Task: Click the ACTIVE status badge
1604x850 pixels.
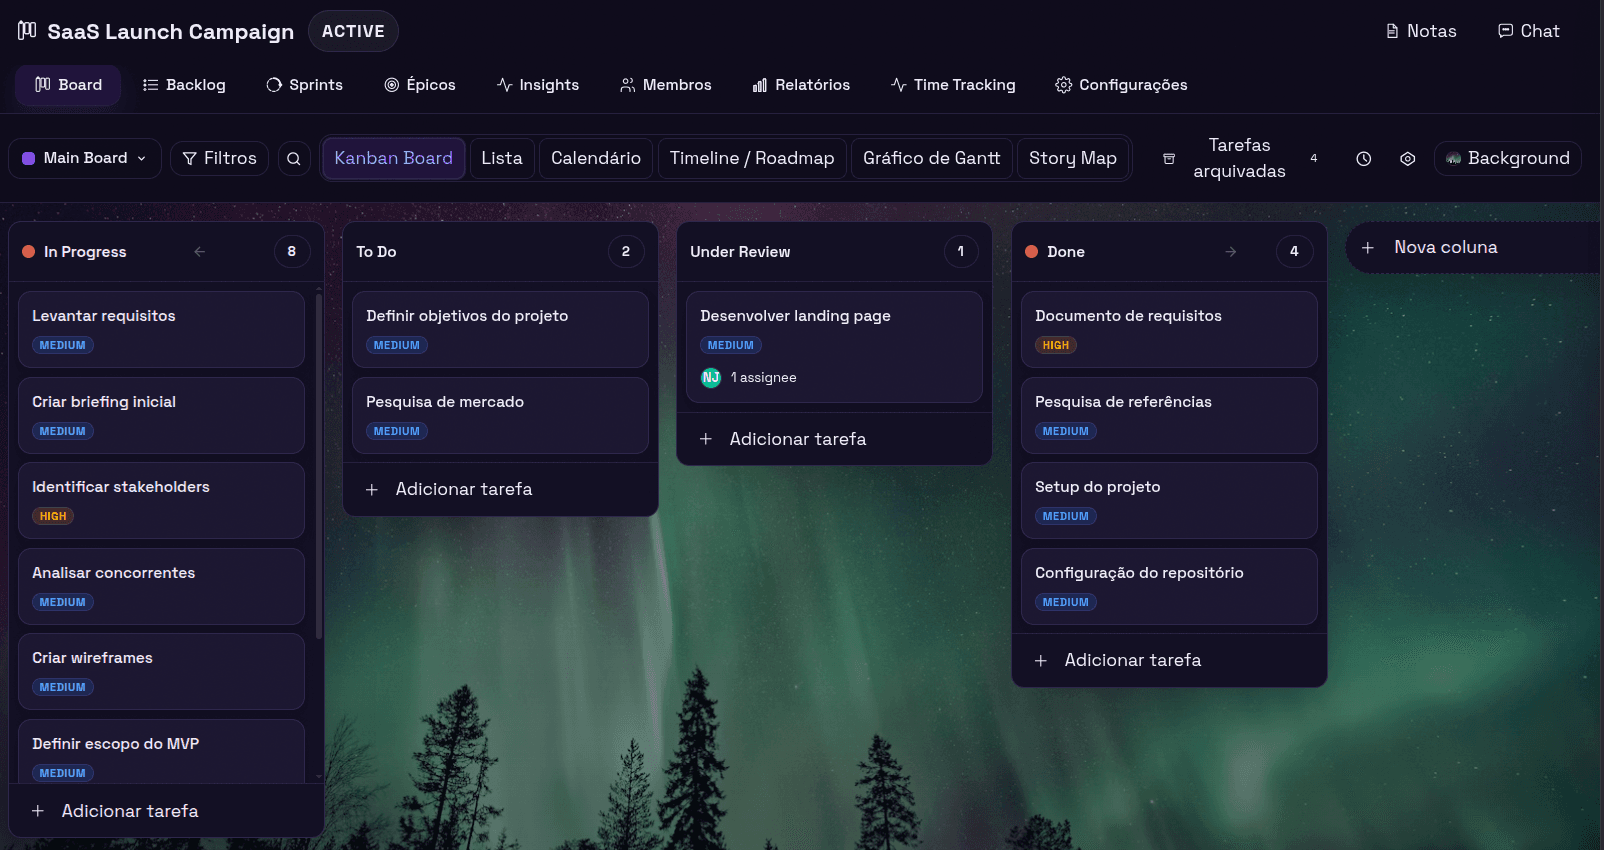Action: [353, 31]
